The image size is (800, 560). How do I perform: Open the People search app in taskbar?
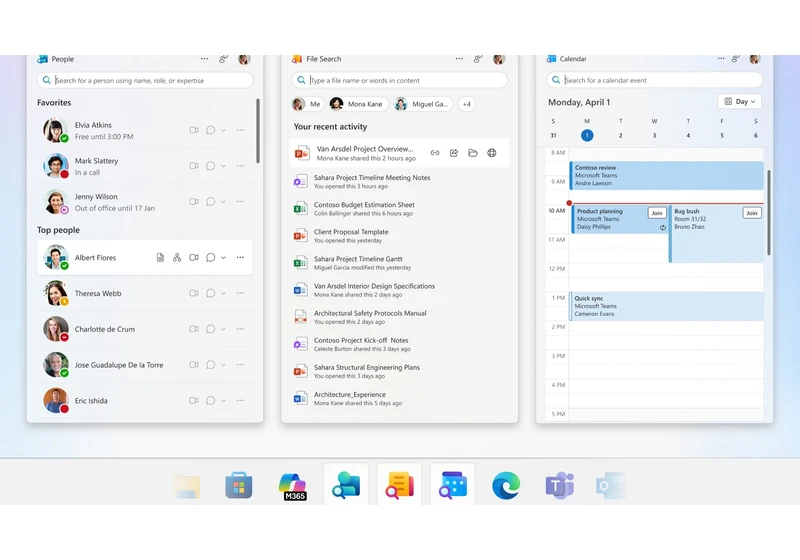(x=346, y=485)
